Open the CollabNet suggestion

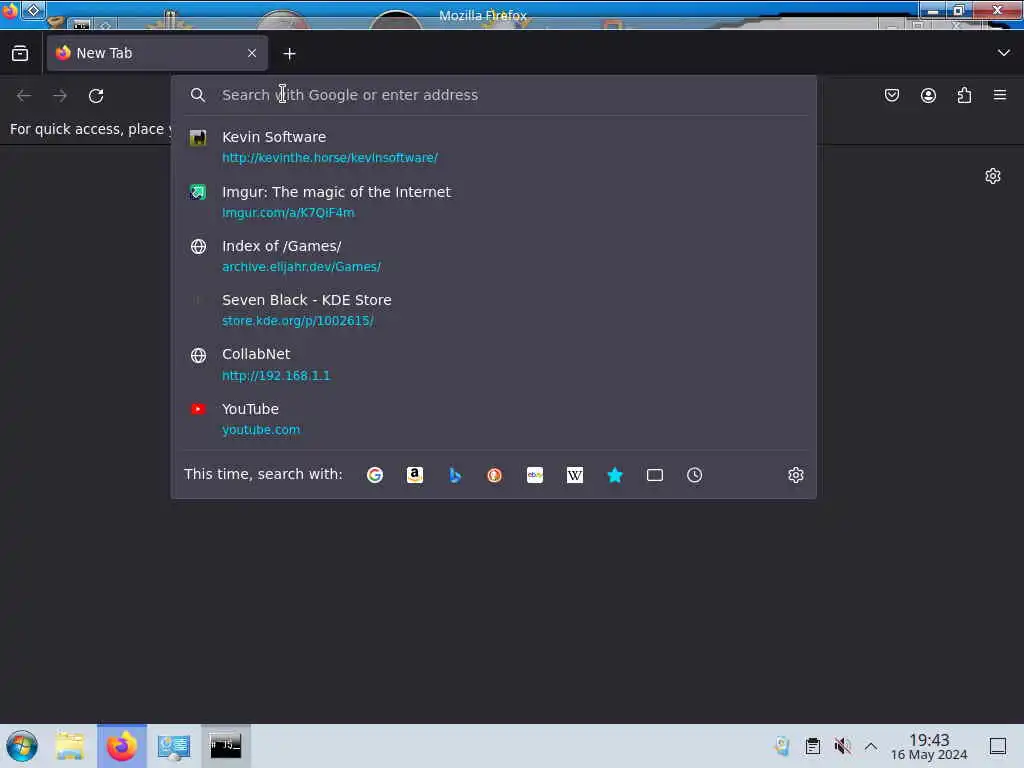[494, 364]
